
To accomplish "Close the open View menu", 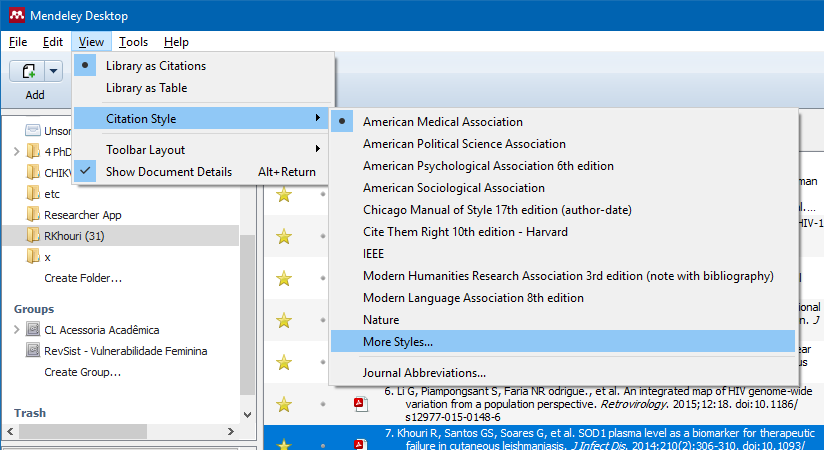I will click(x=91, y=42).
